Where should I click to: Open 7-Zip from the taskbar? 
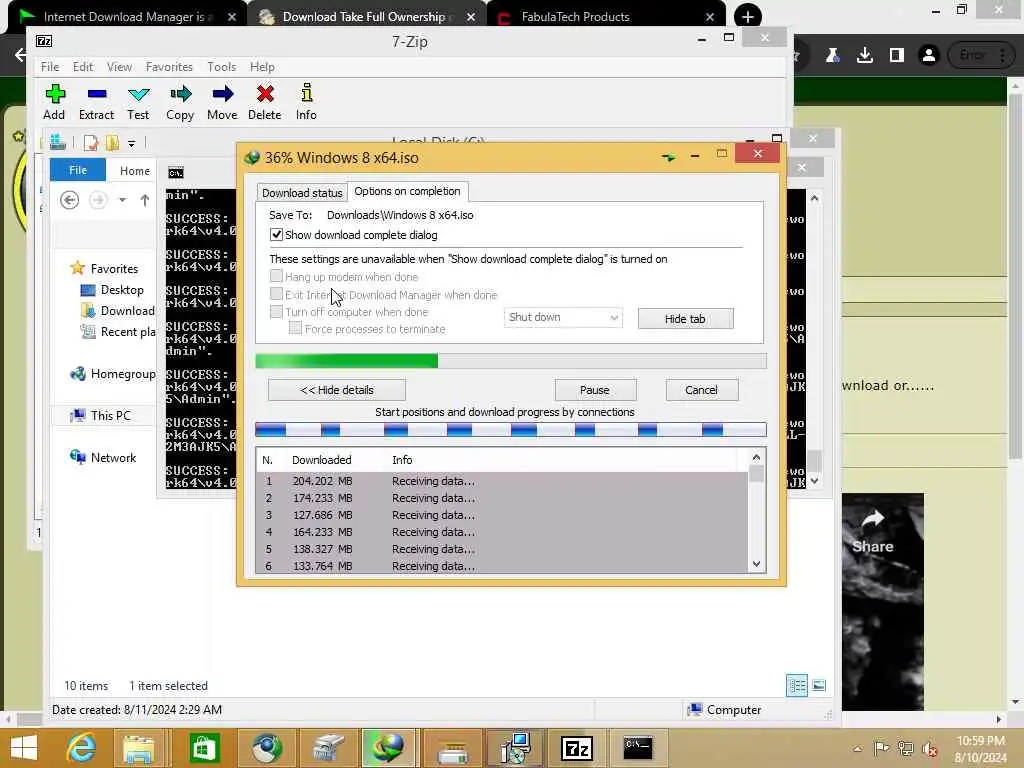[x=577, y=748]
